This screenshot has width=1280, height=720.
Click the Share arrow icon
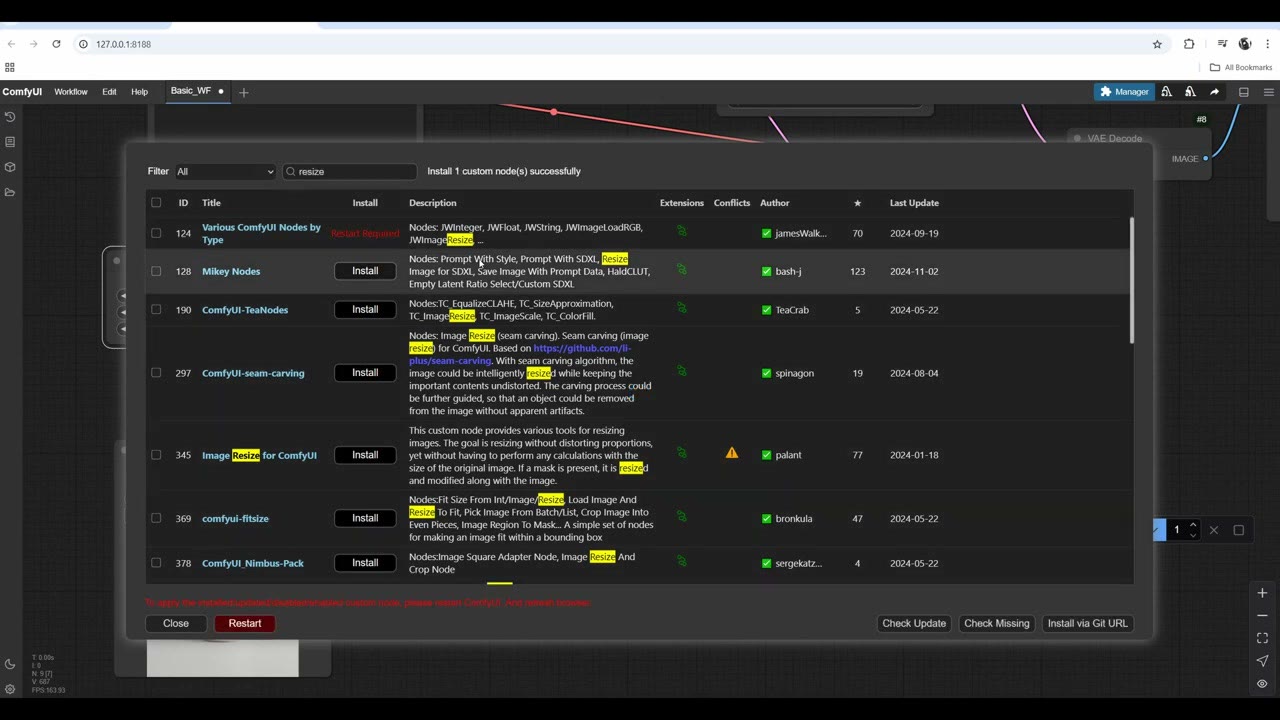(x=1214, y=92)
